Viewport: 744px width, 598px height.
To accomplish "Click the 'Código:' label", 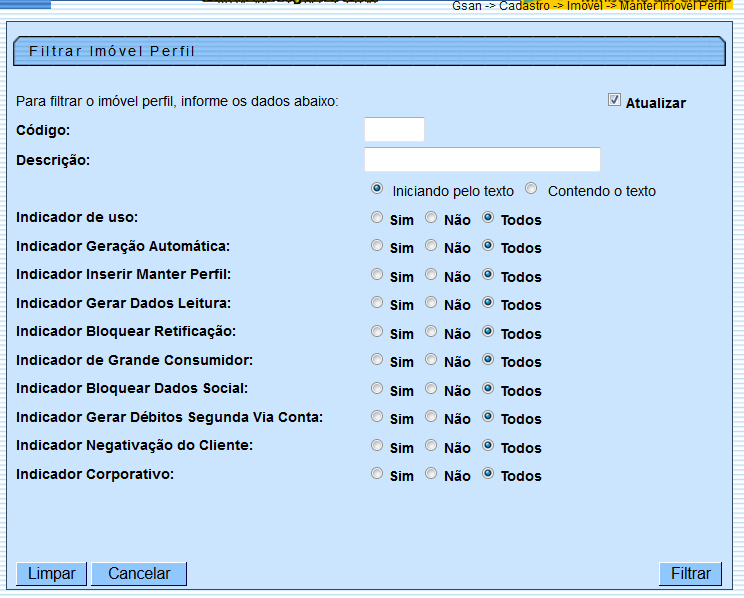I will 43,130.
